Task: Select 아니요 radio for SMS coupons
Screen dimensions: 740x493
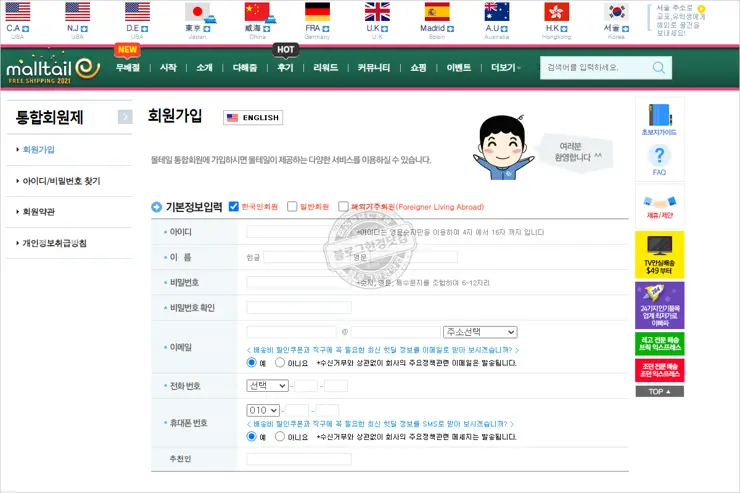Action: coord(280,436)
